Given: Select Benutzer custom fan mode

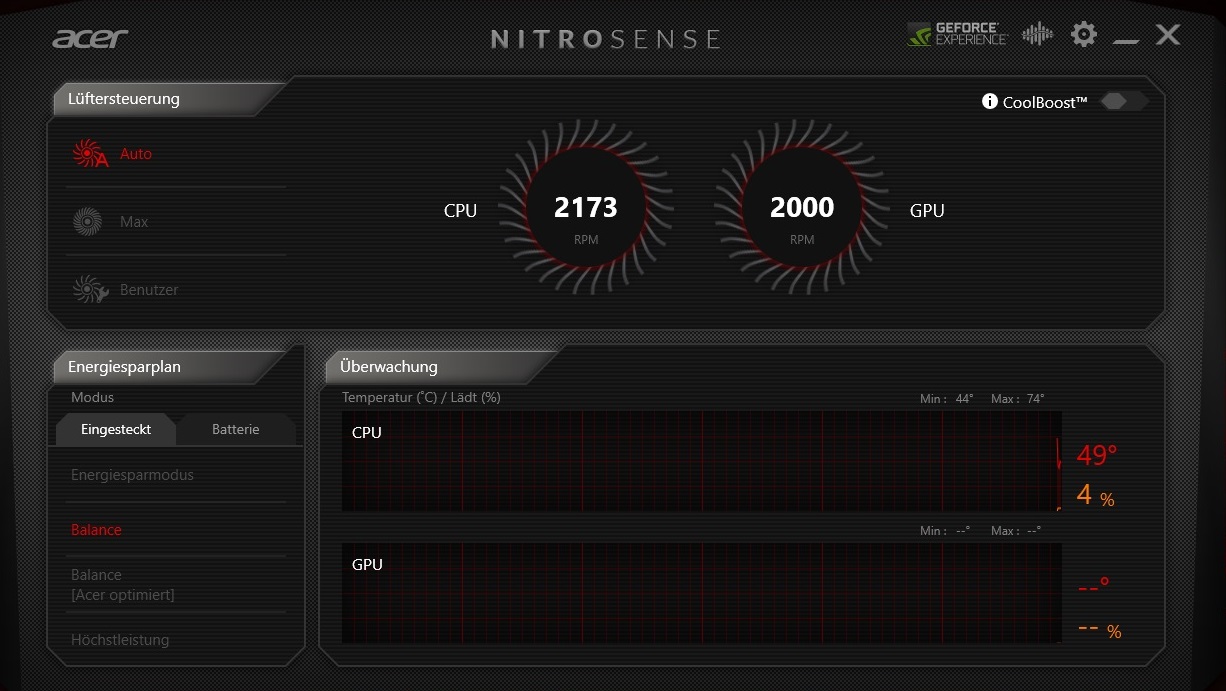Looking at the screenshot, I should tap(149, 290).
